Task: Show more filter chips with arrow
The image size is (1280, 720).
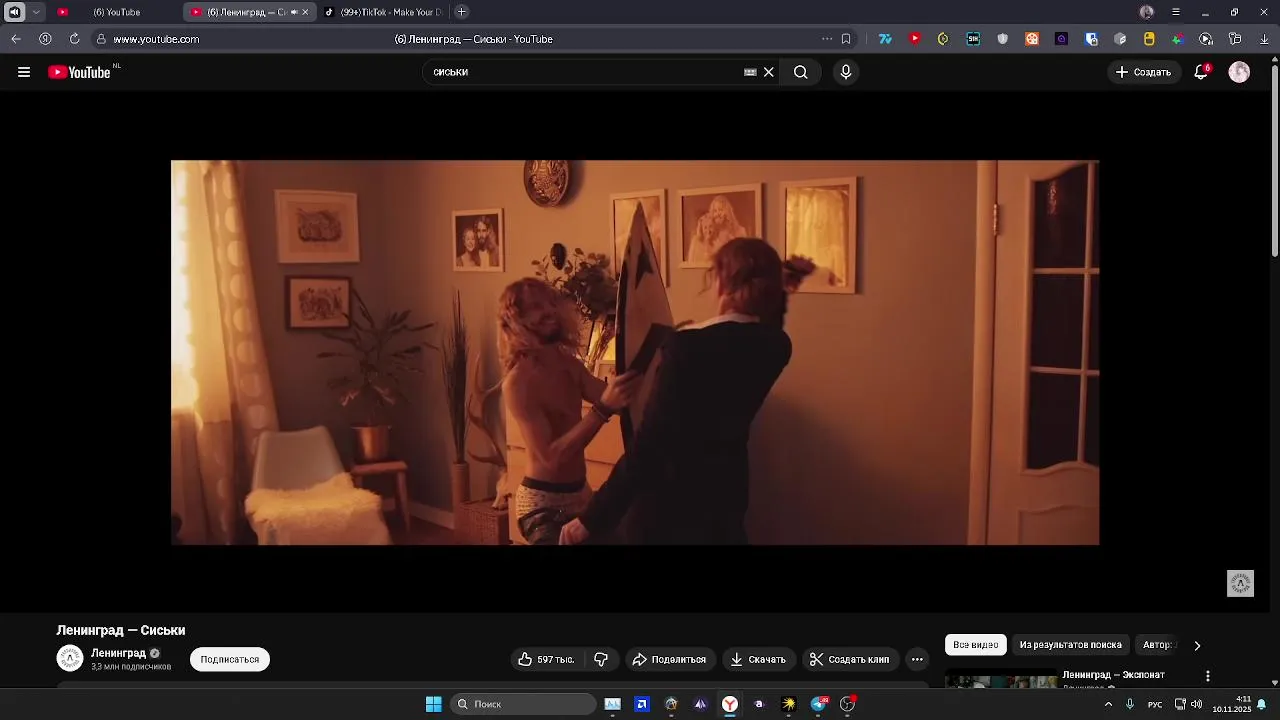Action: (1197, 645)
